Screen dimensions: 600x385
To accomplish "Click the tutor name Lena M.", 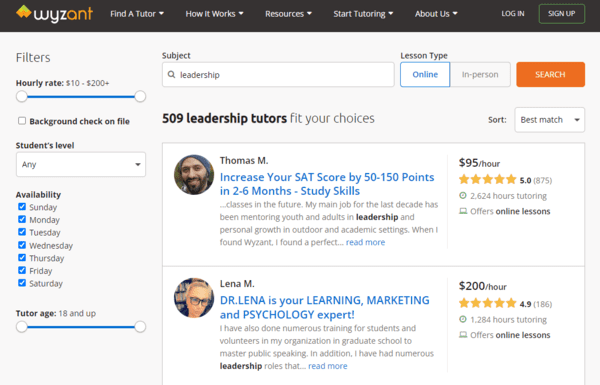I will [x=237, y=284].
